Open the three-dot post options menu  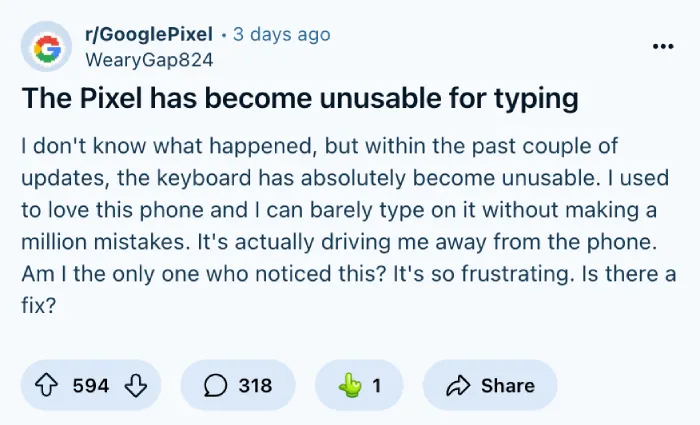(663, 46)
